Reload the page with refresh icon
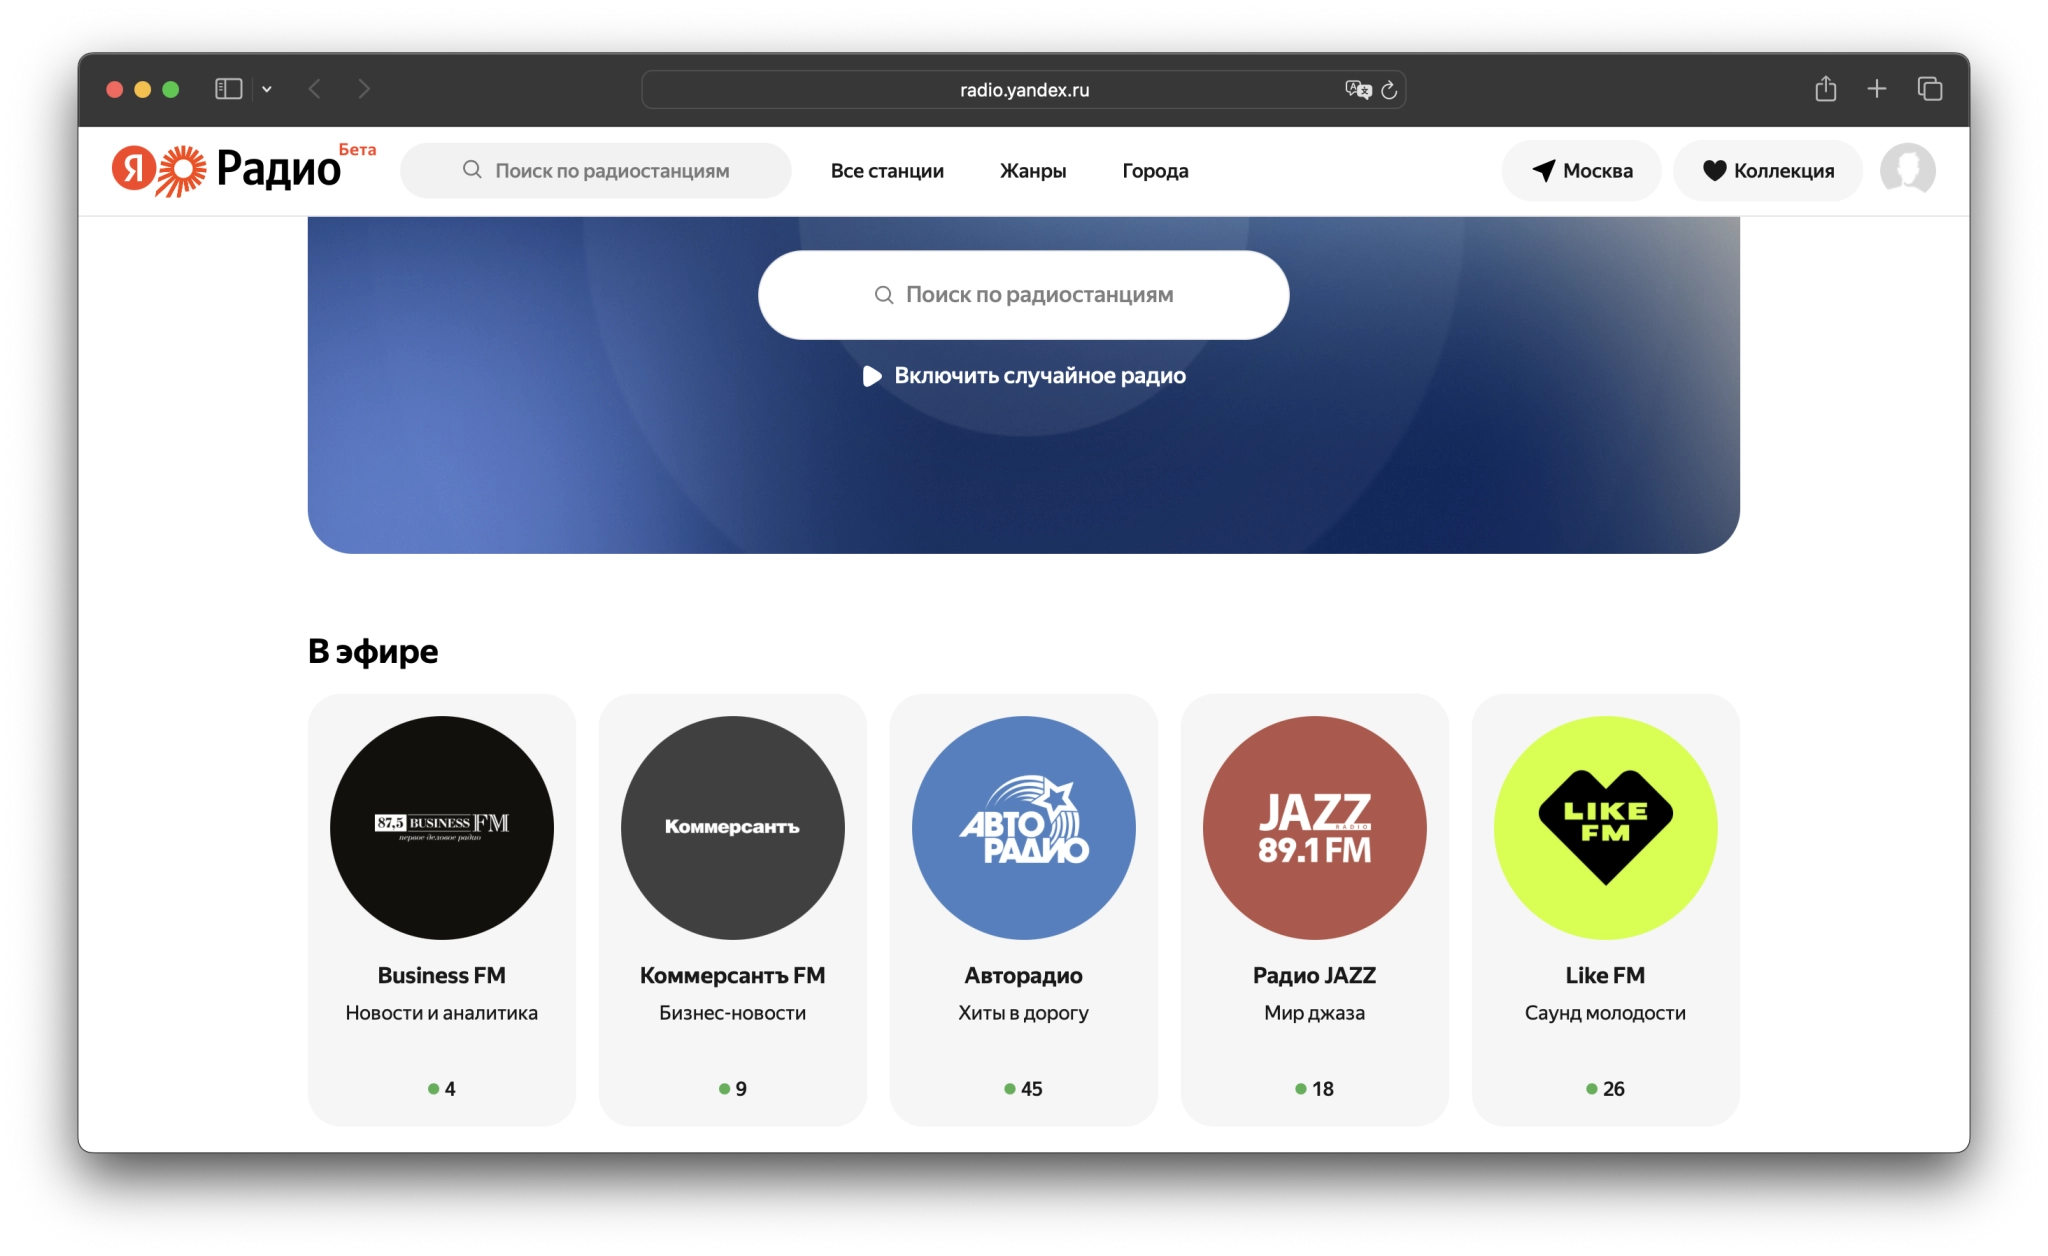Image resolution: width=2048 pixels, height=1256 pixels. 1389,90
